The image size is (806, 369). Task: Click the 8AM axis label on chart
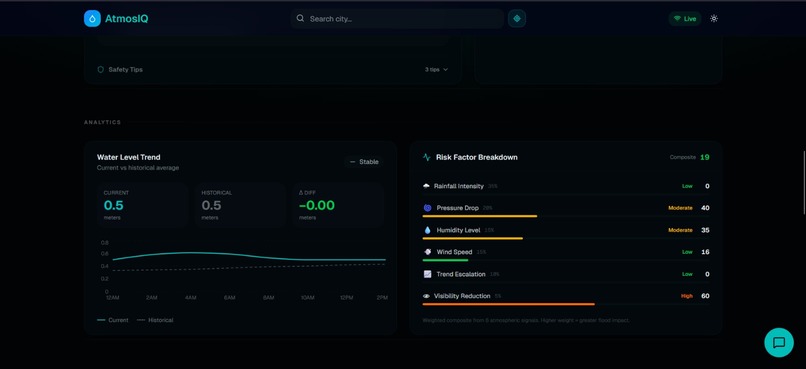268,298
